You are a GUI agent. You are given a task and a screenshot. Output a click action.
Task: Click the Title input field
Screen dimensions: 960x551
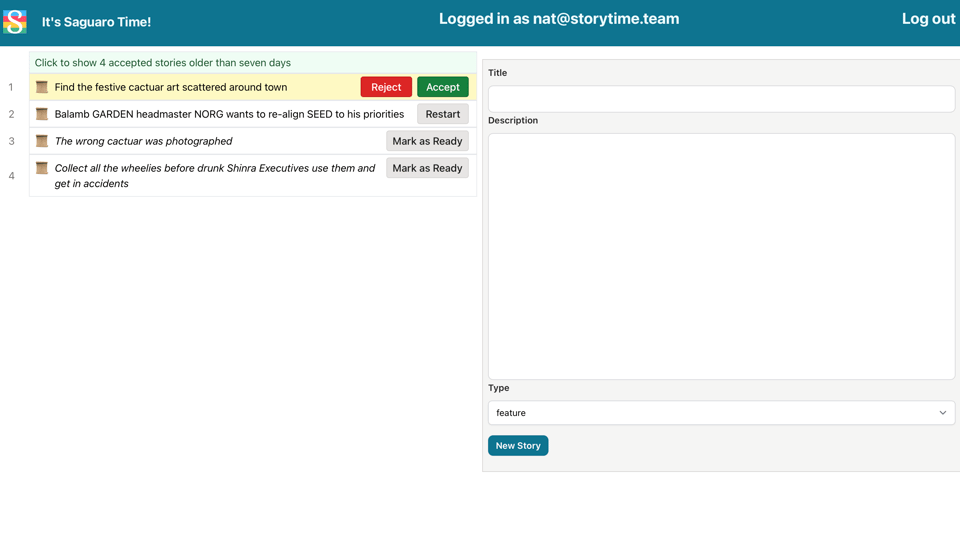pyautogui.click(x=720, y=99)
